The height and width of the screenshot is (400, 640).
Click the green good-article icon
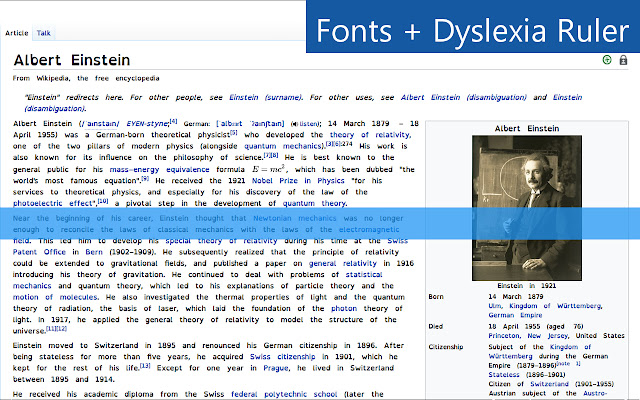pyautogui.click(x=607, y=61)
